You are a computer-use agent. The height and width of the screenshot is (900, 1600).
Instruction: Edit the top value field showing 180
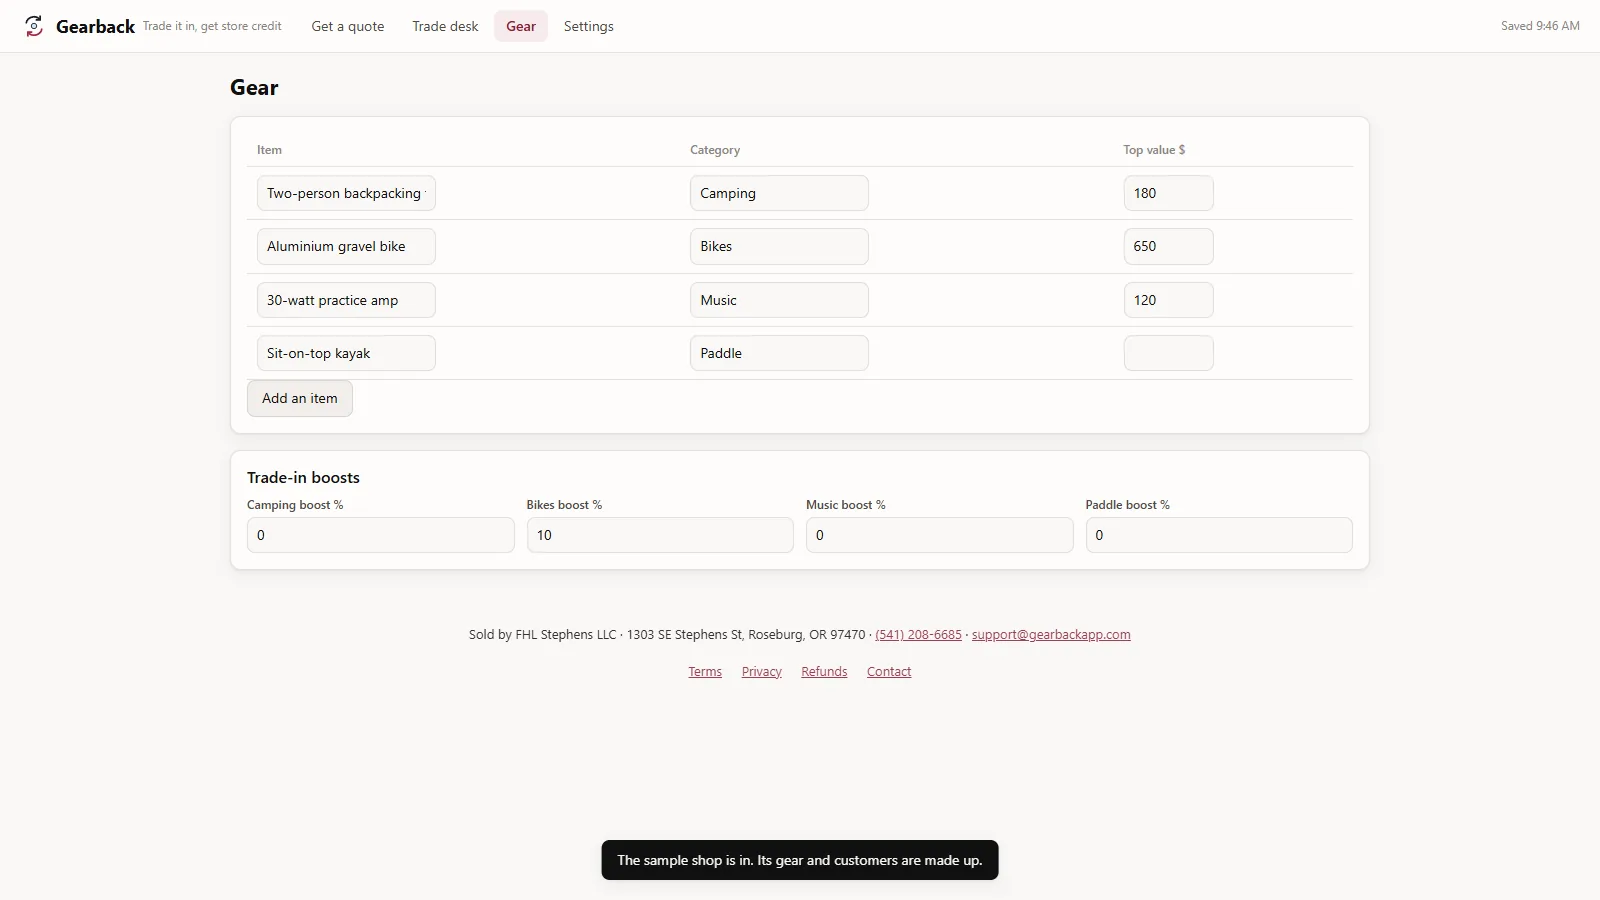(1168, 193)
